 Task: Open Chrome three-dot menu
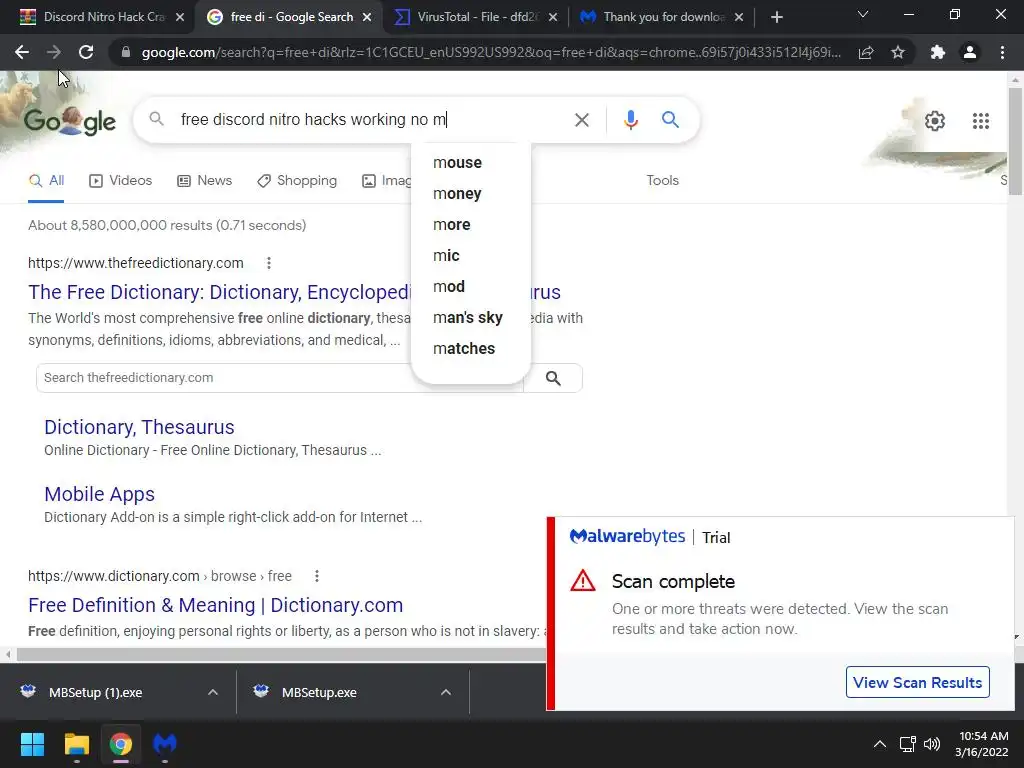pyautogui.click(x=1002, y=52)
